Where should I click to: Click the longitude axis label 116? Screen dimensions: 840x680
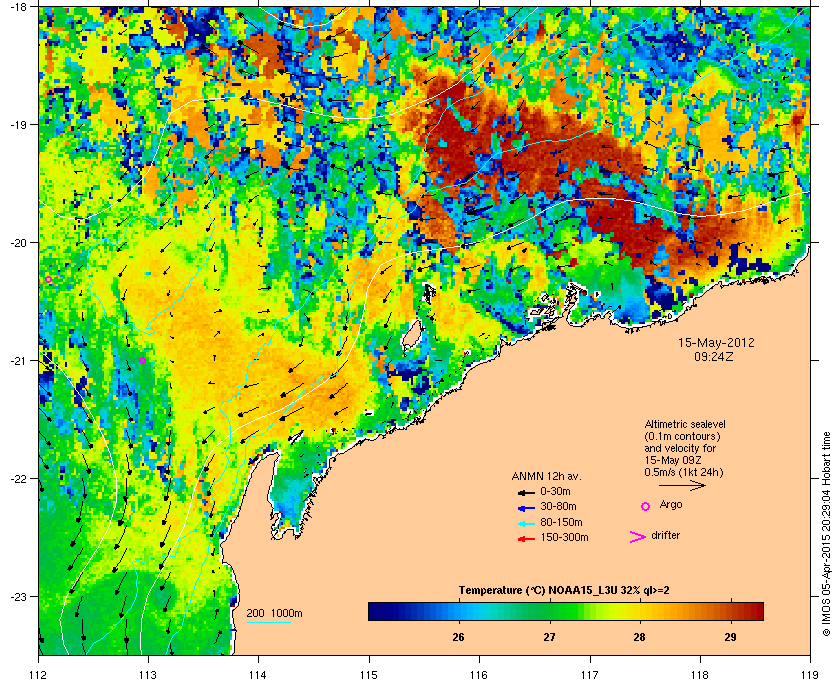tap(479, 674)
